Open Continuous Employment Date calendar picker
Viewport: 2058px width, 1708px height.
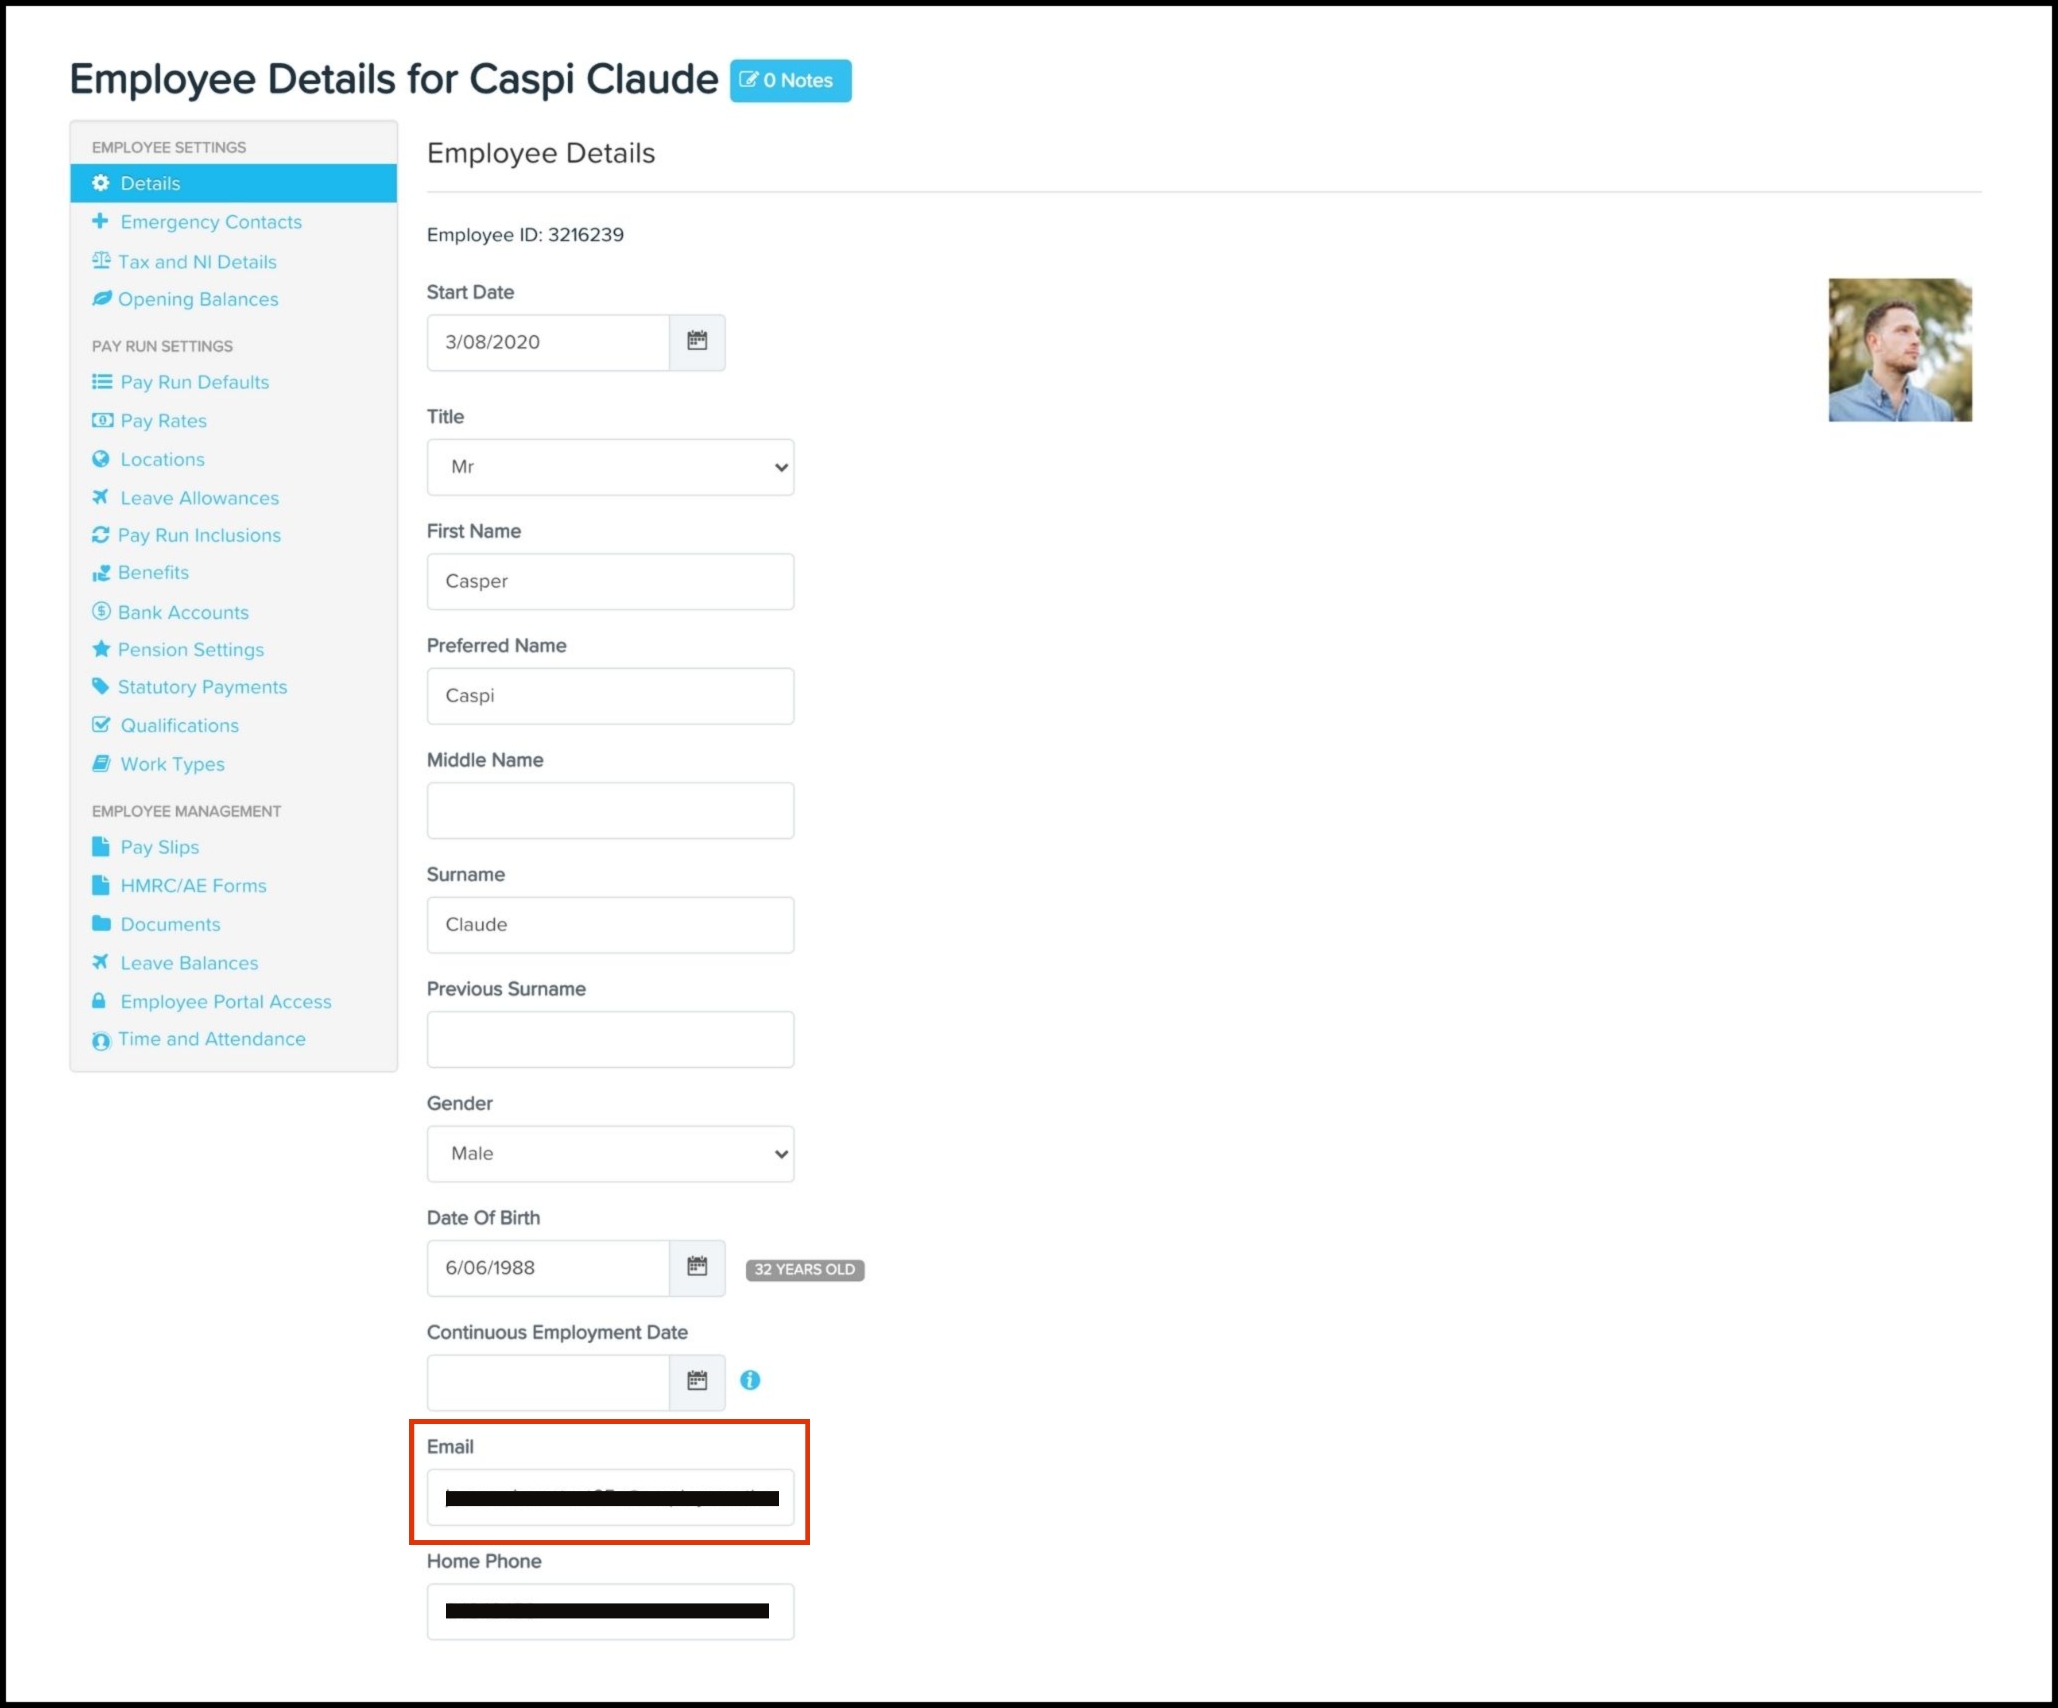coord(697,1381)
